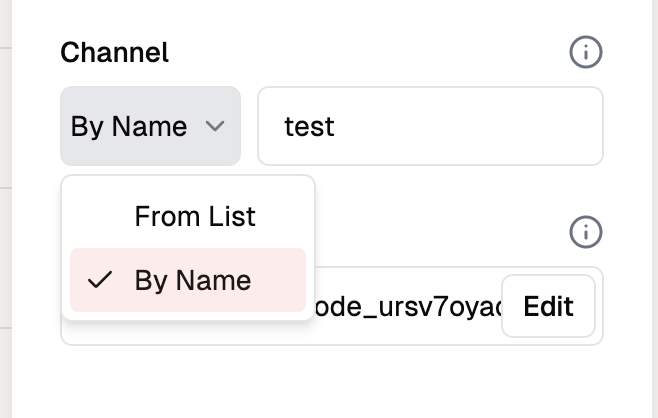Click the tick mark in the dropdown list
The height and width of the screenshot is (418, 658).
(x=99, y=281)
